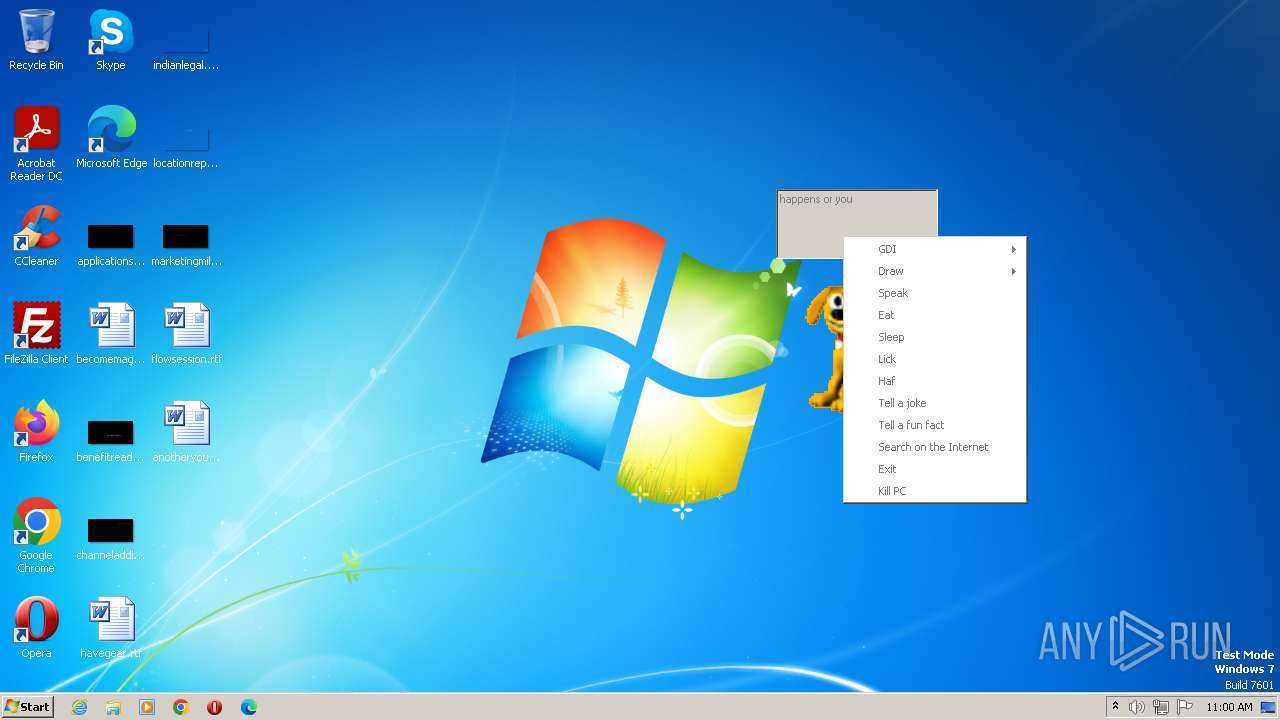Select Search on the Internet entry
The image size is (1280, 720).
click(935, 447)
